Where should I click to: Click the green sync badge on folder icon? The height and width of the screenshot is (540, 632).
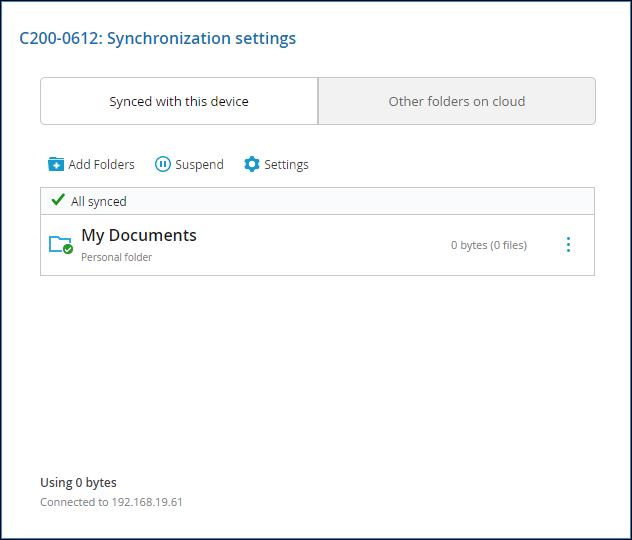pos(68,249)
